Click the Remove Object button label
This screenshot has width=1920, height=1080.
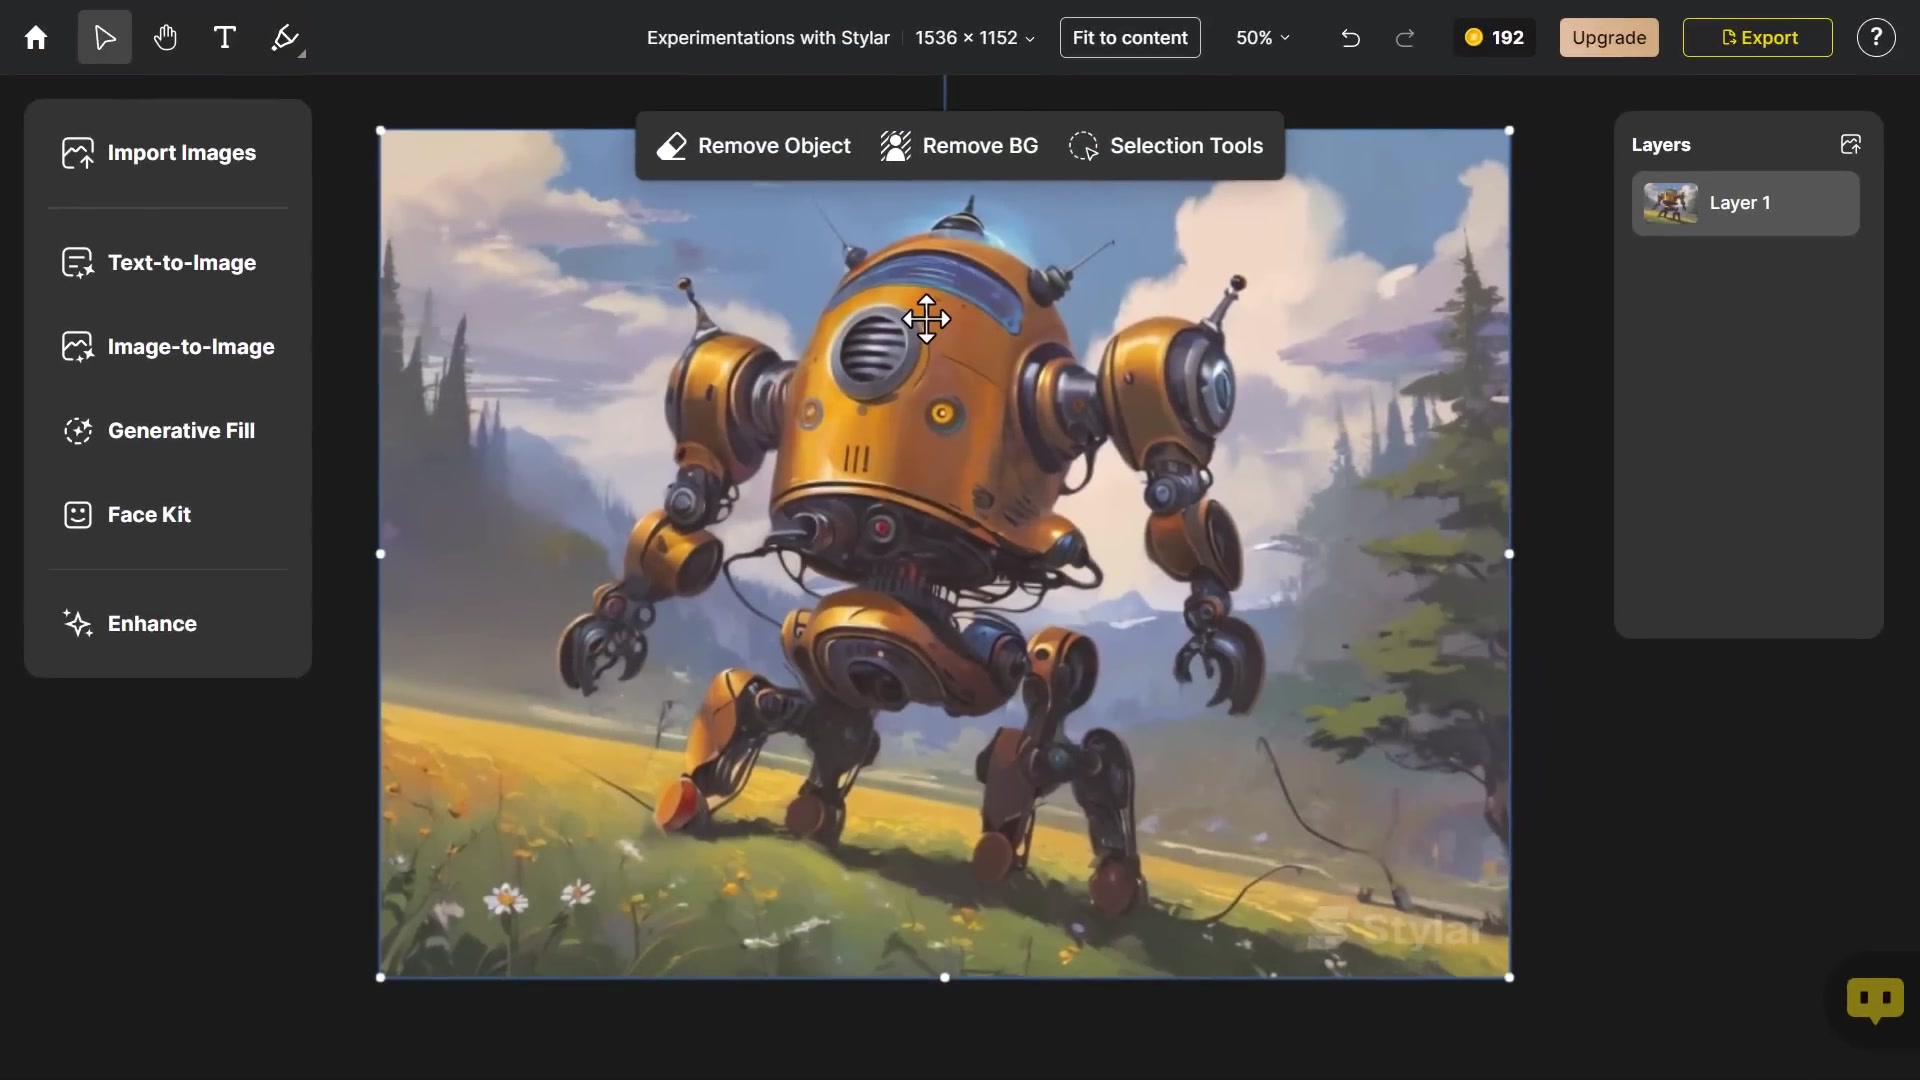tap(774, 146)
